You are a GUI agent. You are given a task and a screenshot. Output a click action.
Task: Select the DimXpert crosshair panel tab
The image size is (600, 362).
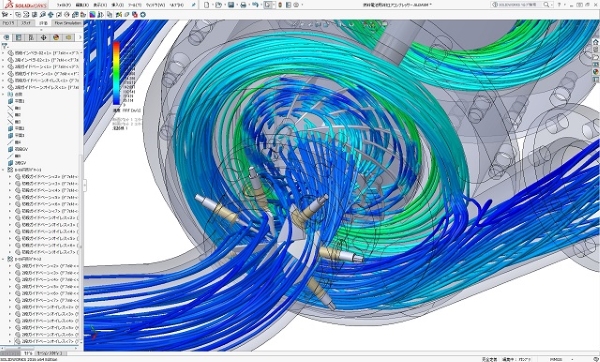[x=43, y=37]
